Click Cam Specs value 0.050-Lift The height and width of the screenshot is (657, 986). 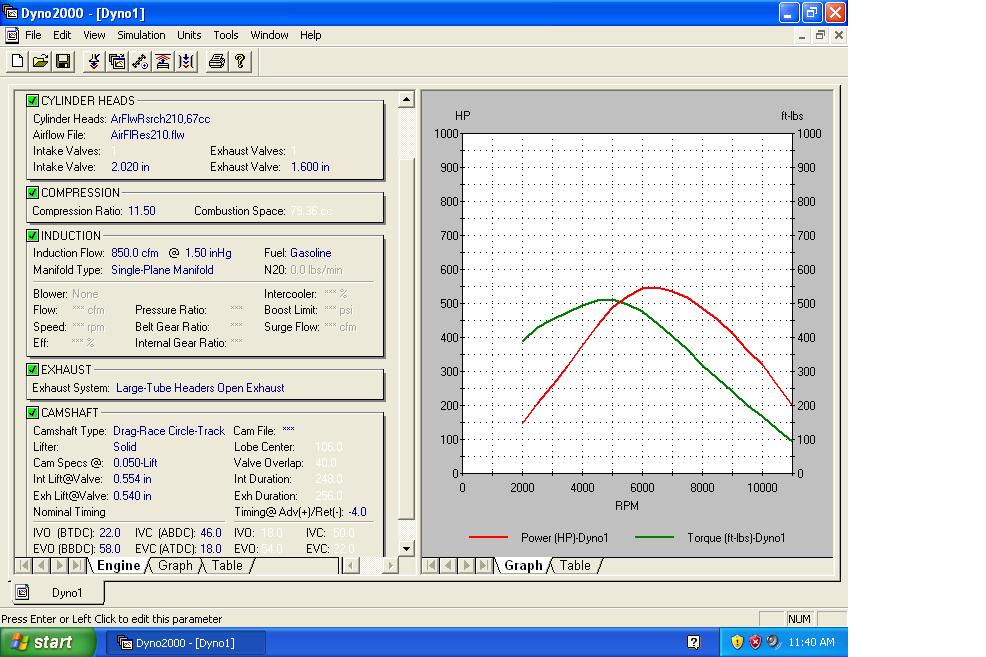(x=135, y=463)
